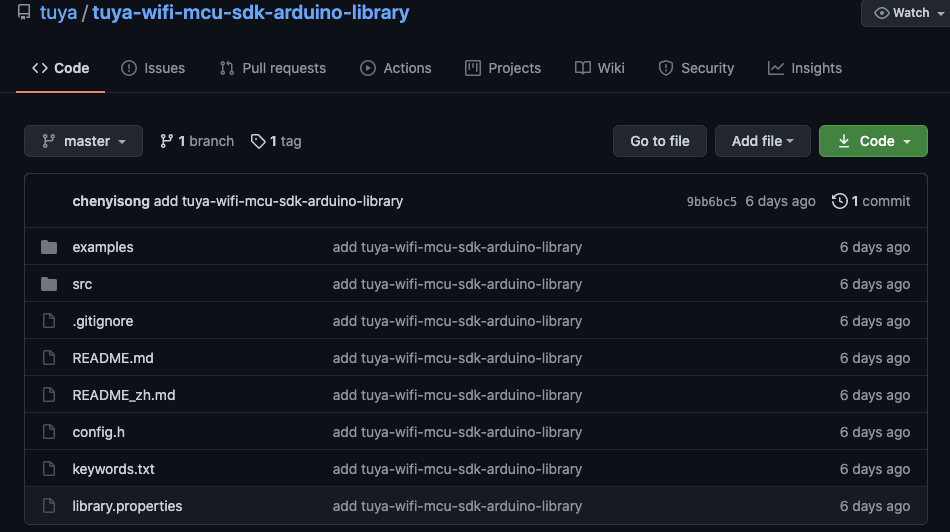Image resolution: width=950 pixels, height=532 pixels.
Task: Open commit message link in .gitignore row
Action: pos(457,321)
